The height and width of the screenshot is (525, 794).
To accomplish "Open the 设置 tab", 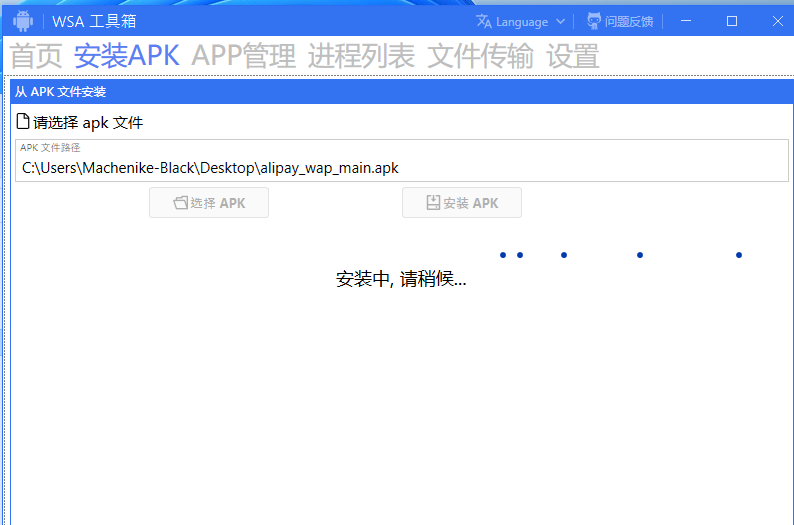I will point(573,56).
